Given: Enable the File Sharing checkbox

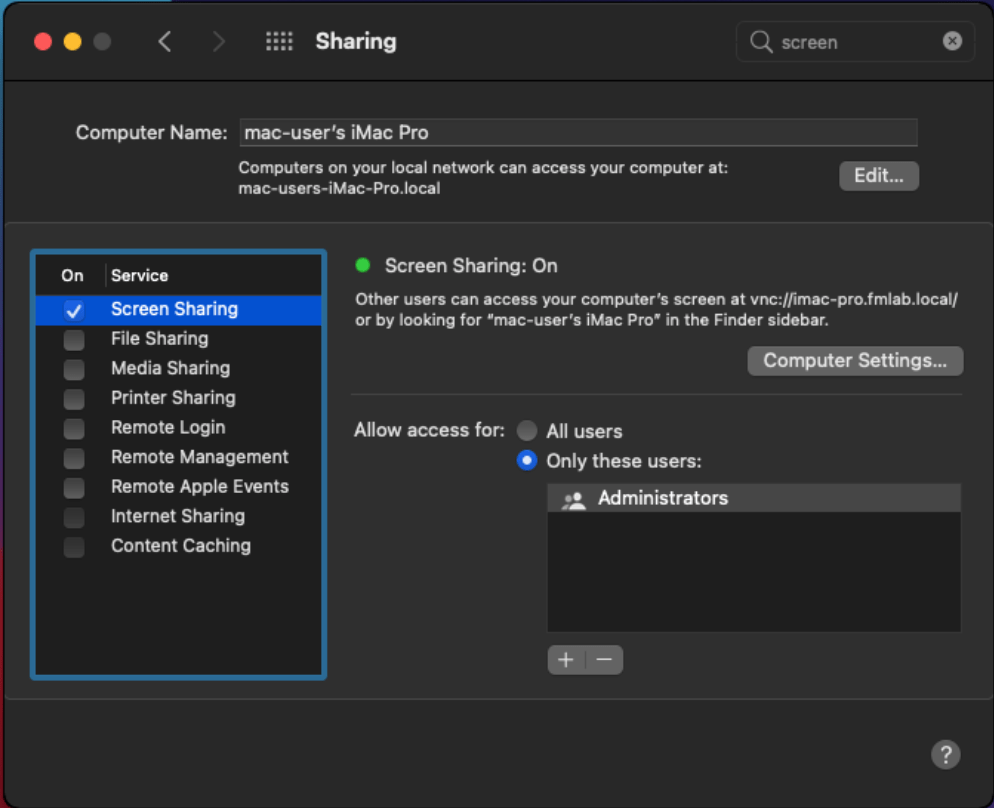Looking at the screenshot, I should pos(74,340).
